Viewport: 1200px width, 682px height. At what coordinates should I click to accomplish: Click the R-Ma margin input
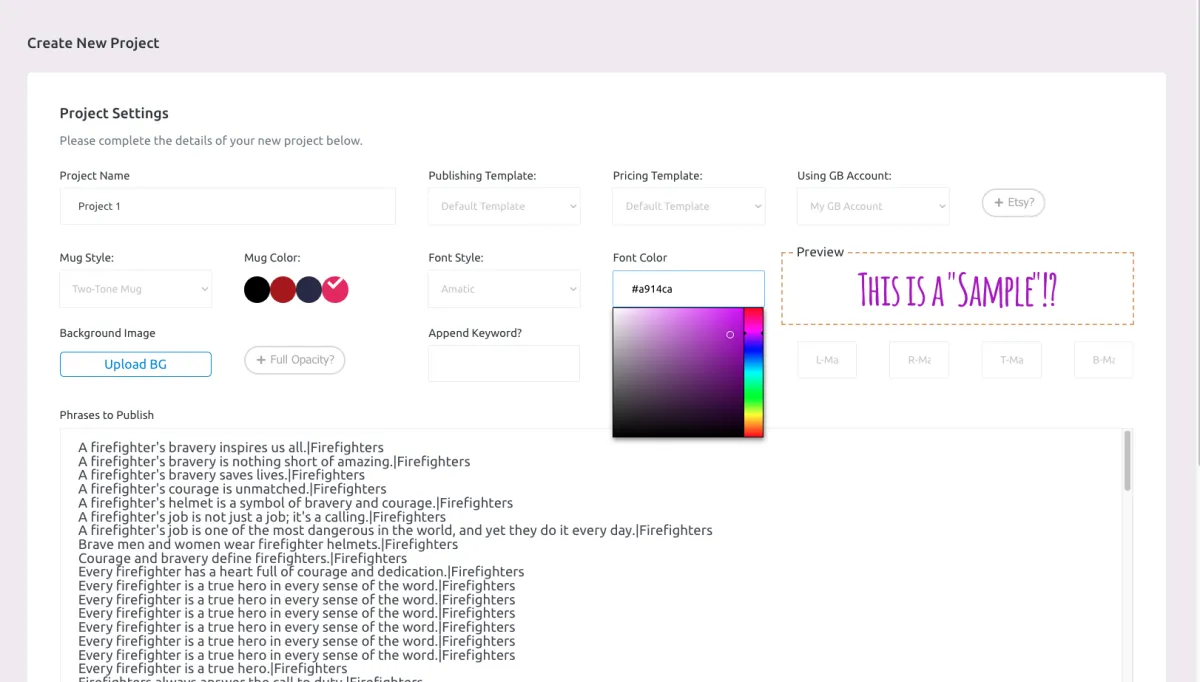click(x=919, y=360)
